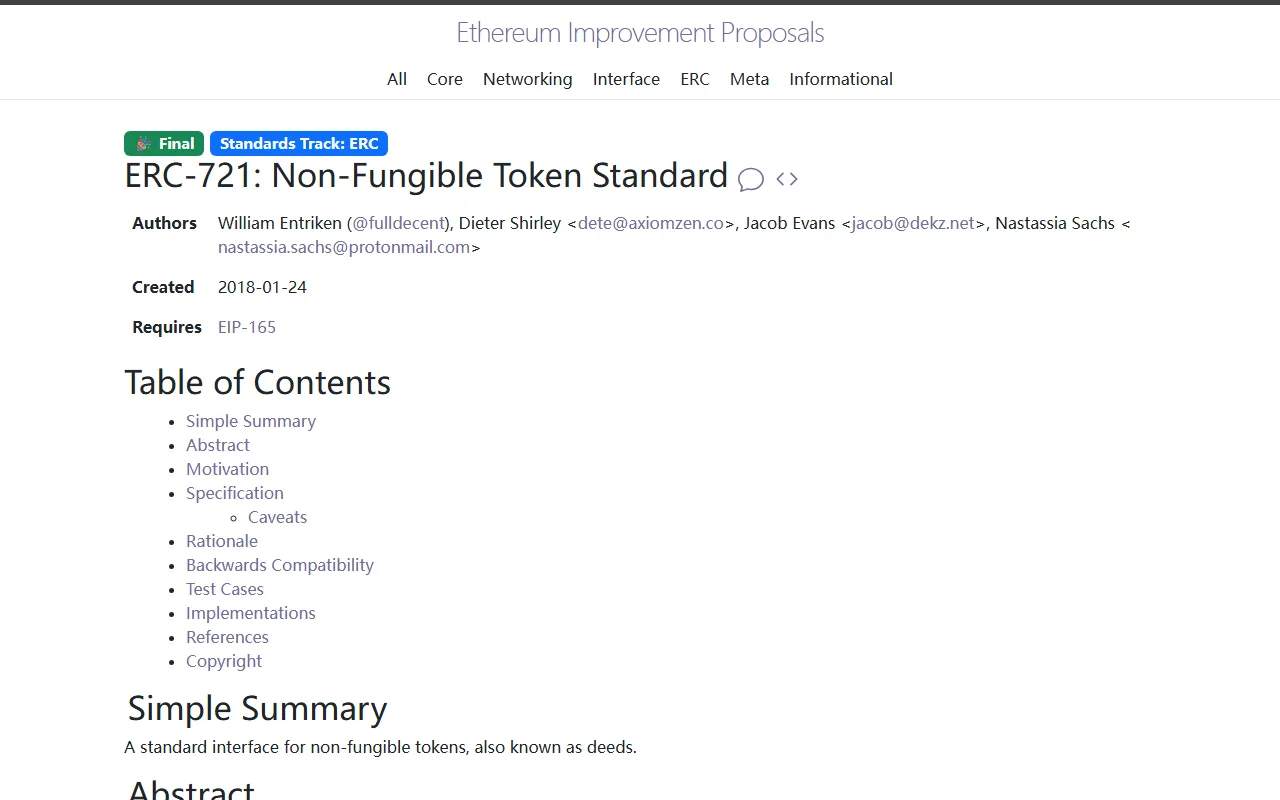Jump to Caveats subsection link
The image size is (1280, 800).
point(277,517)
